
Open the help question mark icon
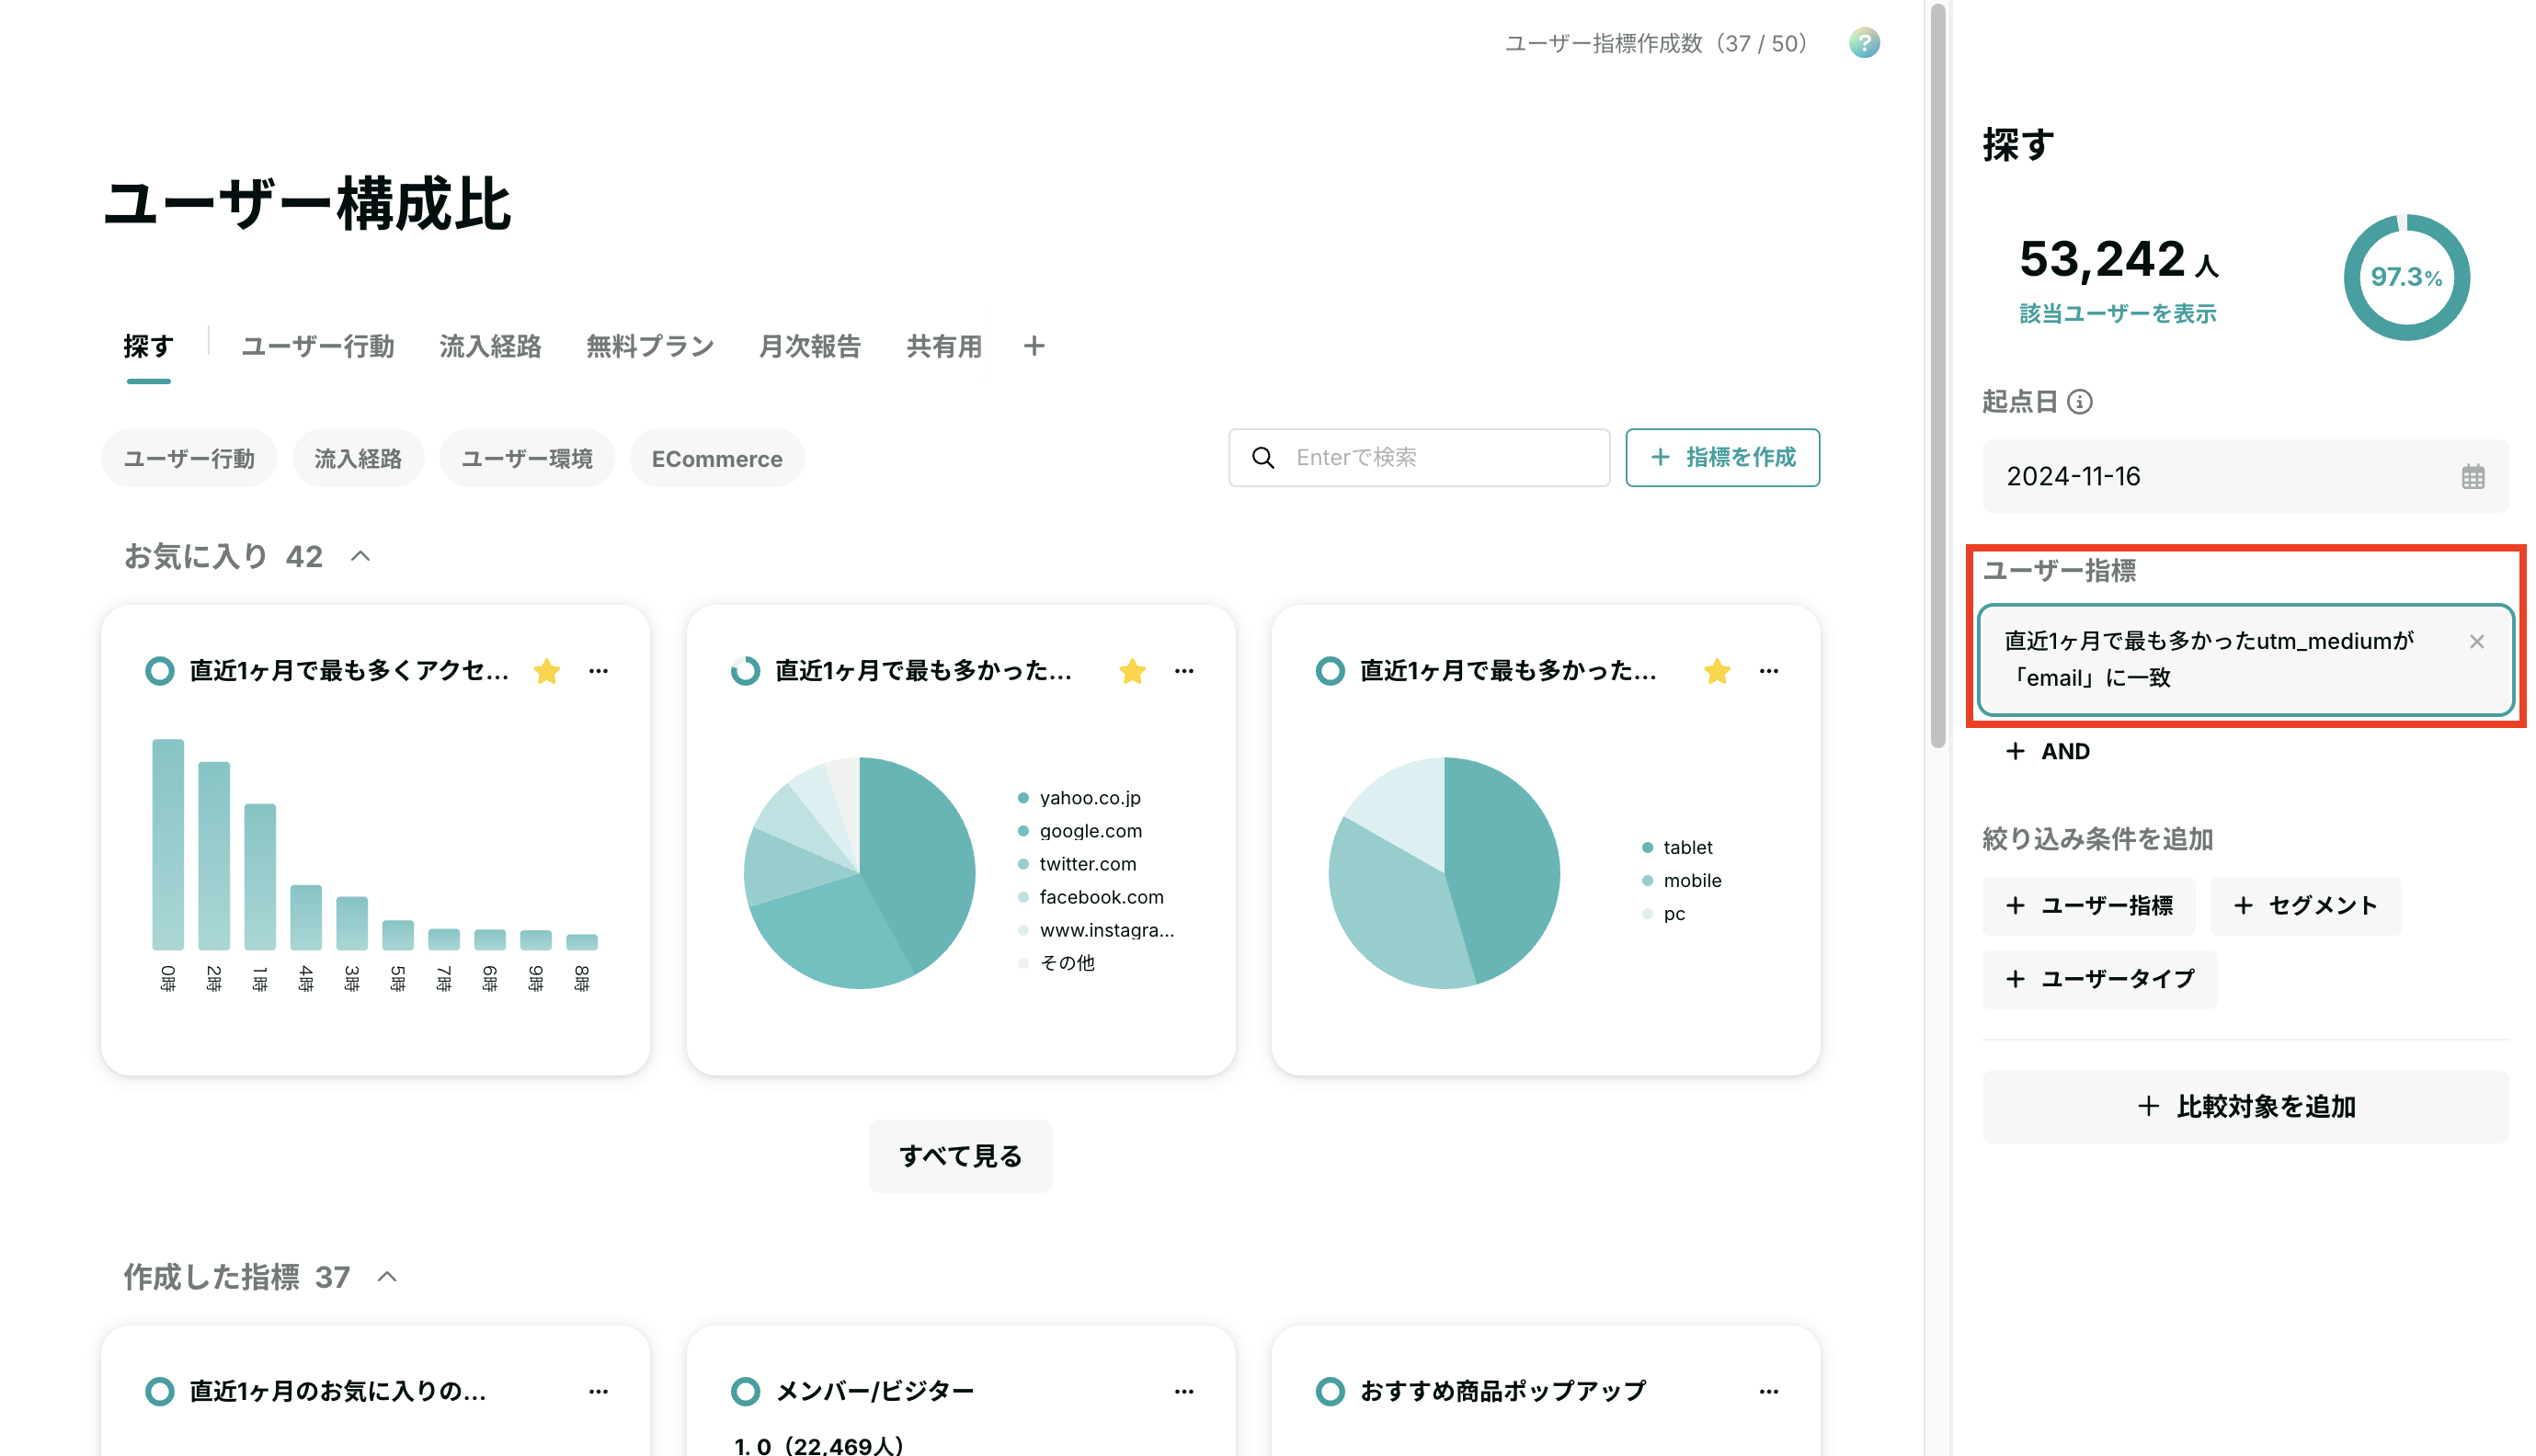[1863, 43]
